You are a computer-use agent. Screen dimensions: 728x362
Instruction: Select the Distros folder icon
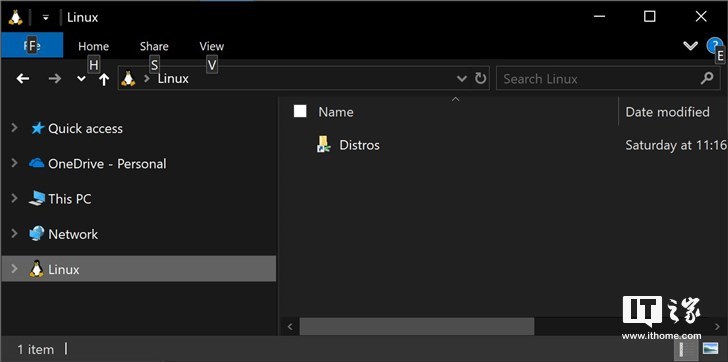click(x=324, y=144)
